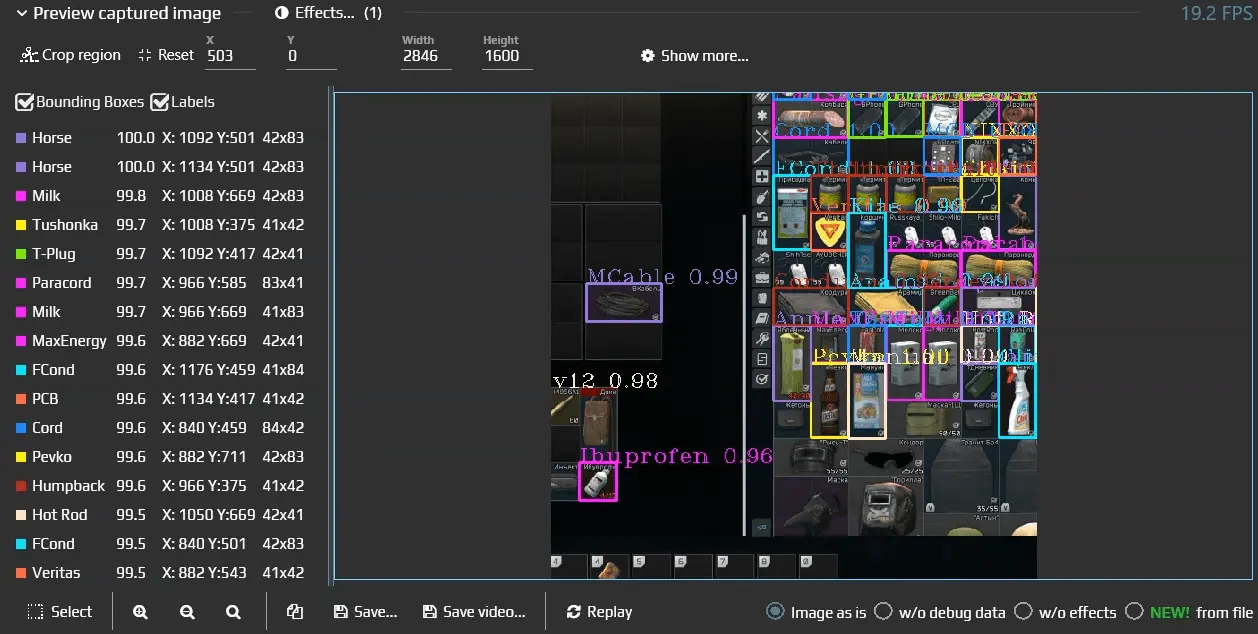Choose the 'from file' image source
The width and height of the screenshot is (1258, 634).
(x=1134, y=611)
